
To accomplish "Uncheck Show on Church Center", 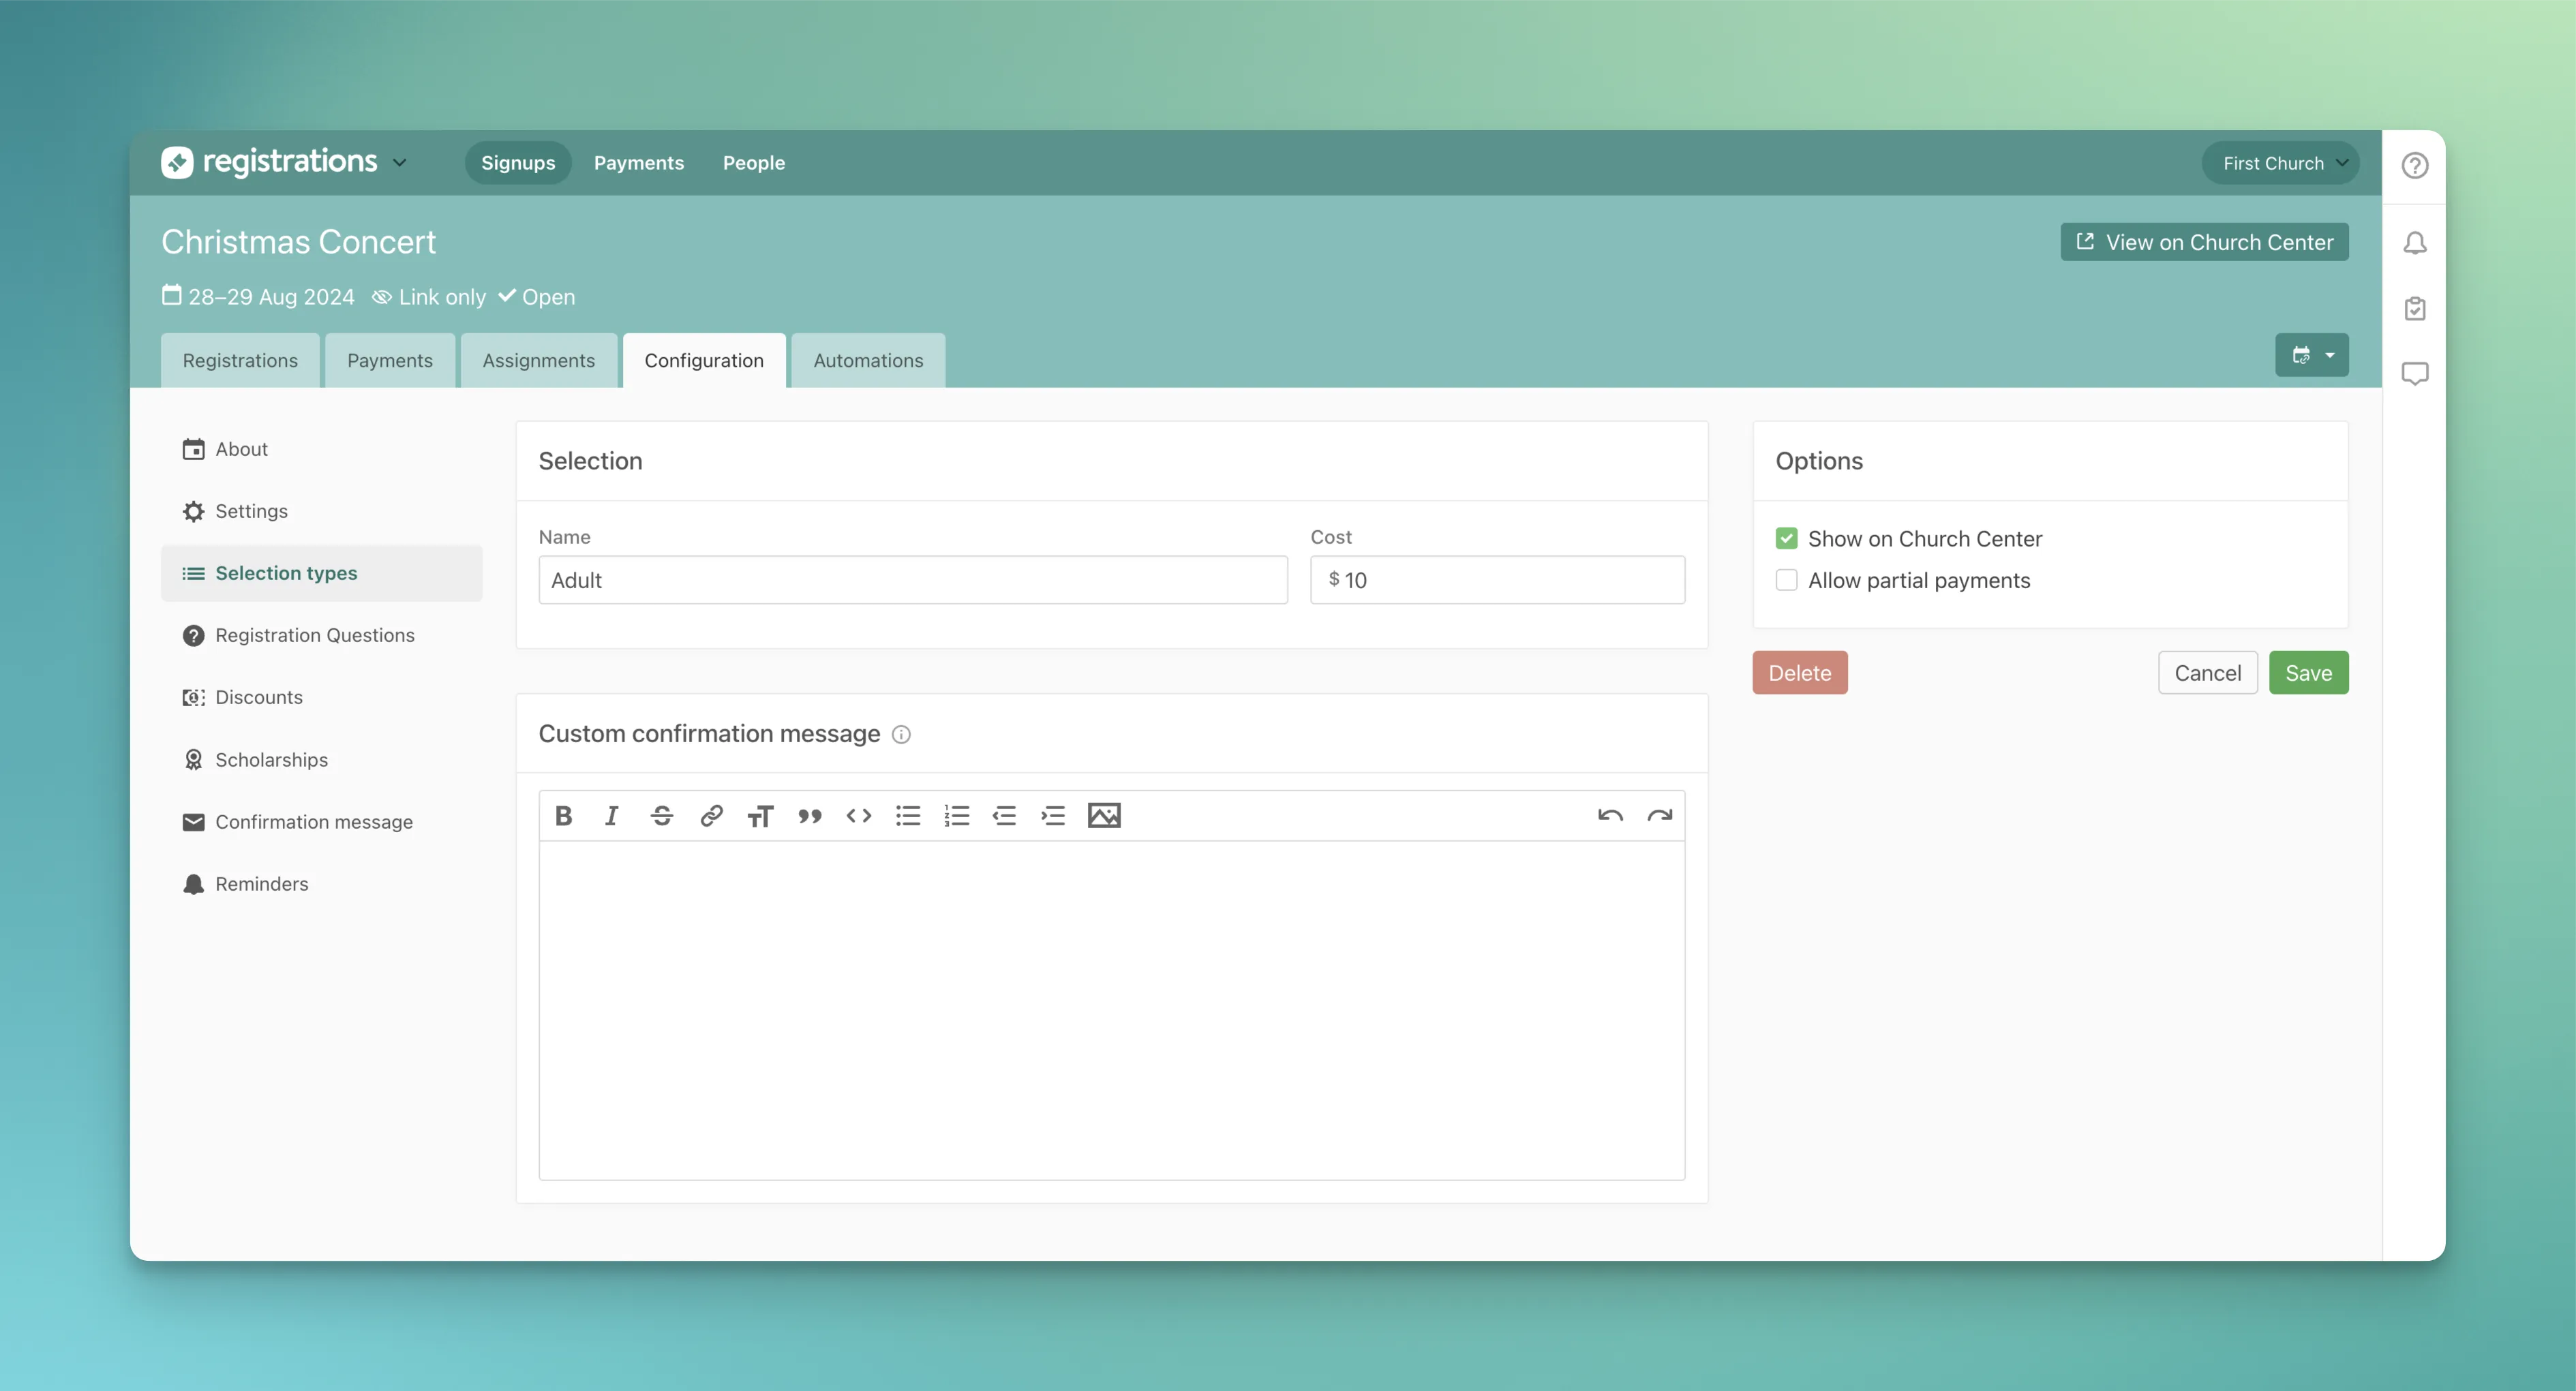I will click(x=1786, y=539).
